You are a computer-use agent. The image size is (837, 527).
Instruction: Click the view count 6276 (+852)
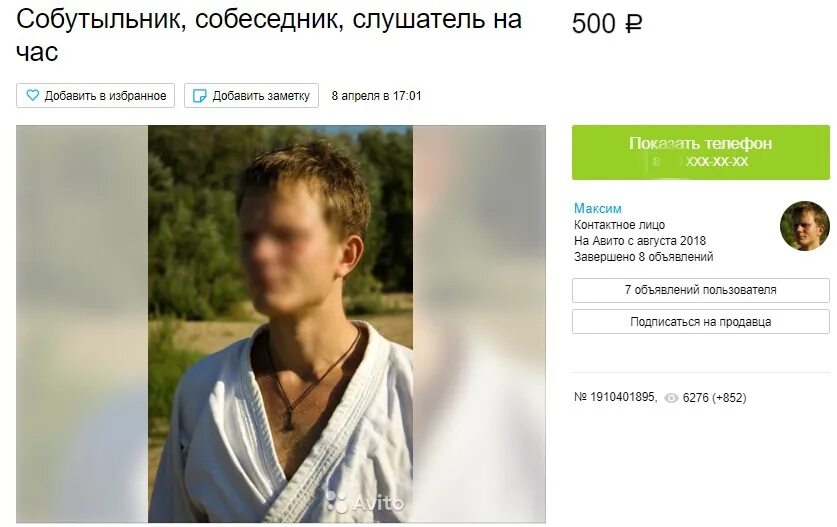point(714,398)
